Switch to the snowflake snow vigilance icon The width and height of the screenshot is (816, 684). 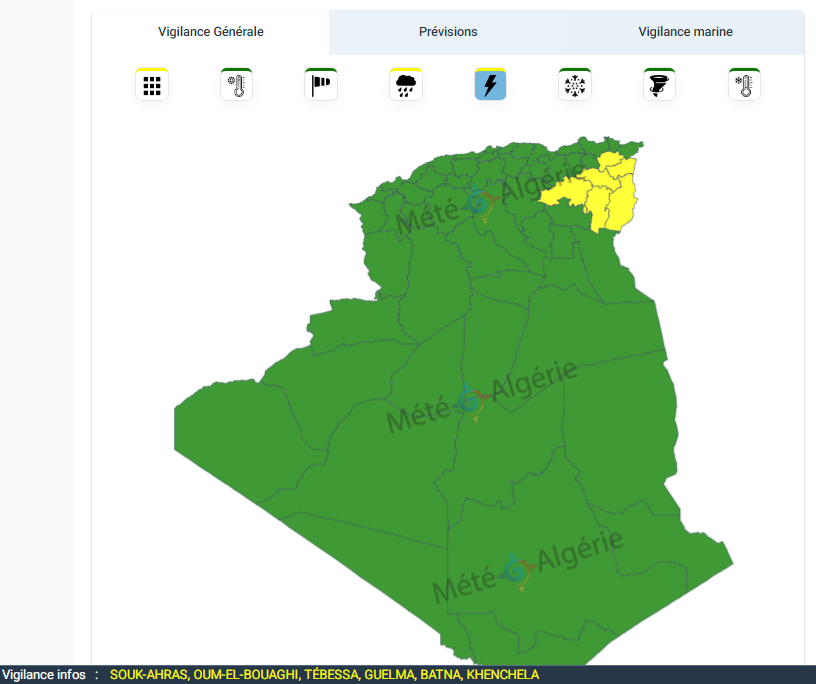point(575,85)
